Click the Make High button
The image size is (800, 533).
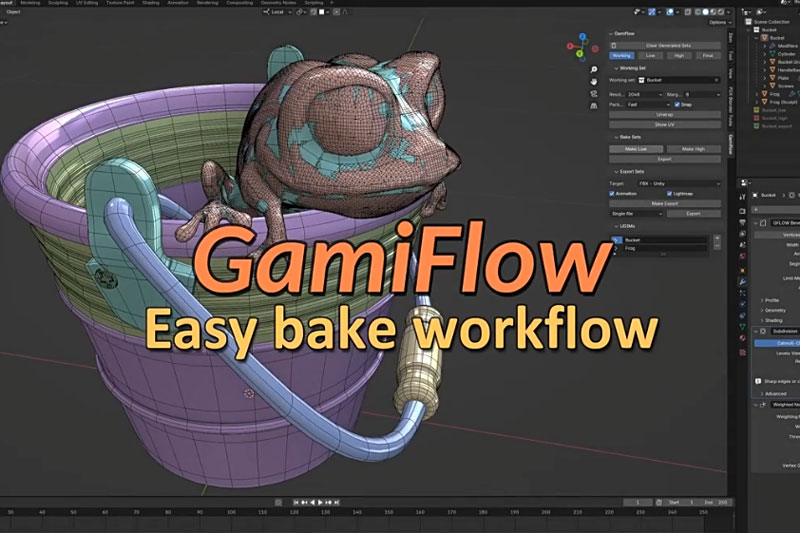(x=693, y=149)
